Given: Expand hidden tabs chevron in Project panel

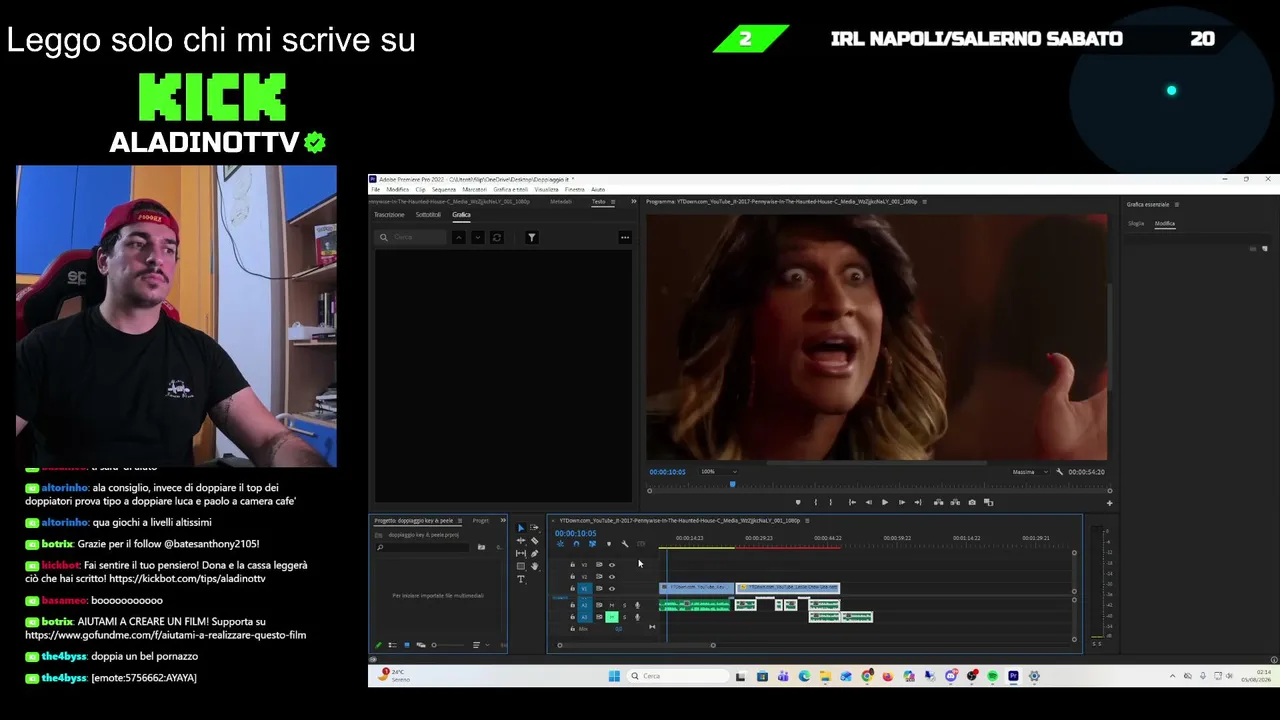Looking at the screenshot, I should (x=503, y=520).
